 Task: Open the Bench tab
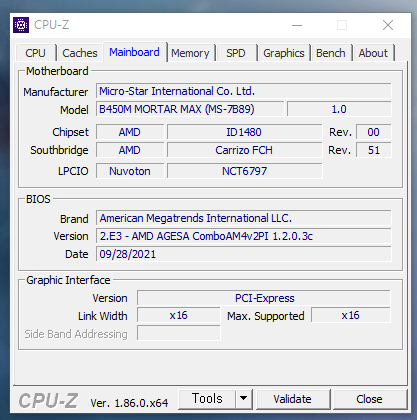pos(331,53)
